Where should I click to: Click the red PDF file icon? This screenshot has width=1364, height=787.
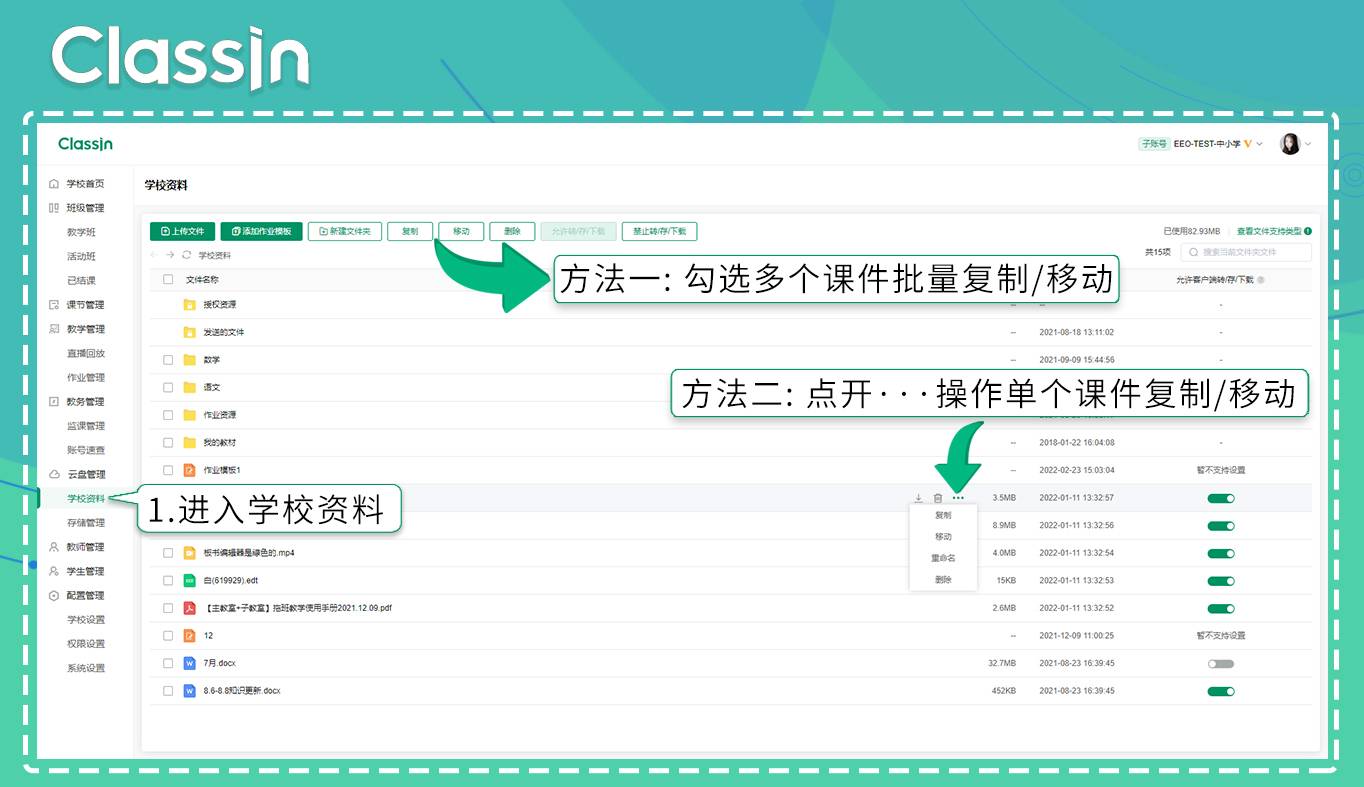tap(189, 608)
